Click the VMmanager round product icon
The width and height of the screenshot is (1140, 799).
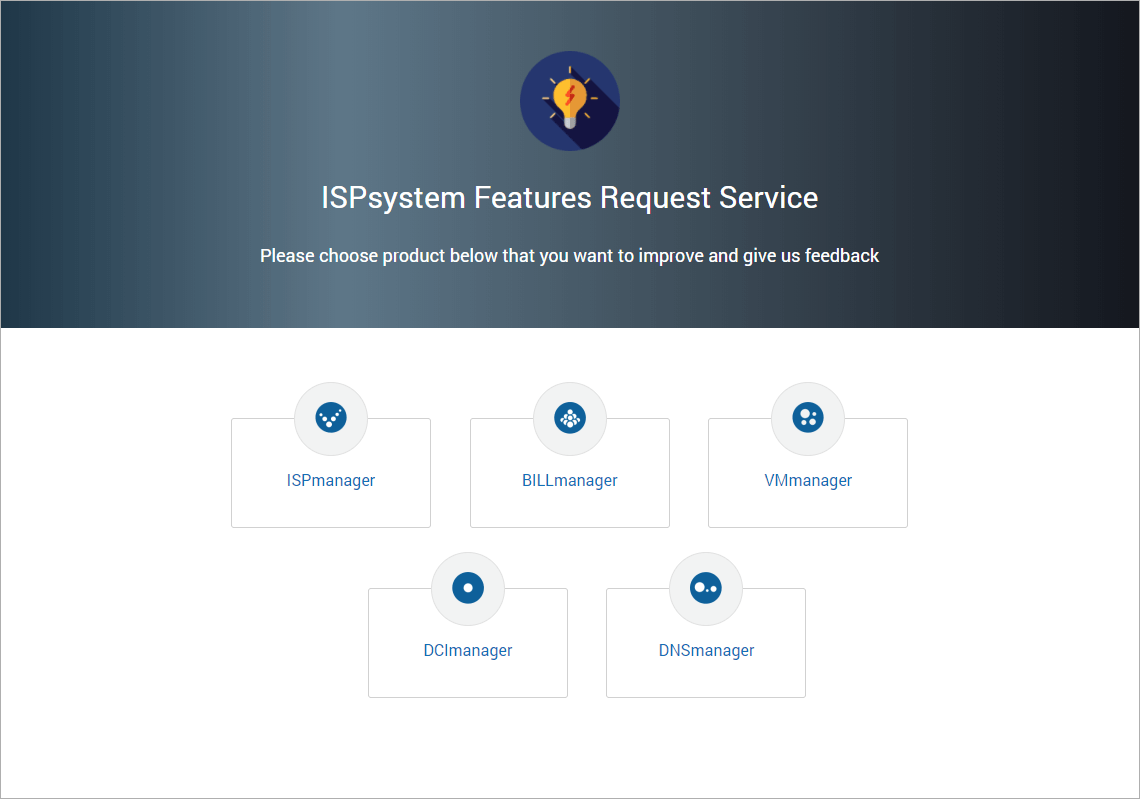click(808, 418)
